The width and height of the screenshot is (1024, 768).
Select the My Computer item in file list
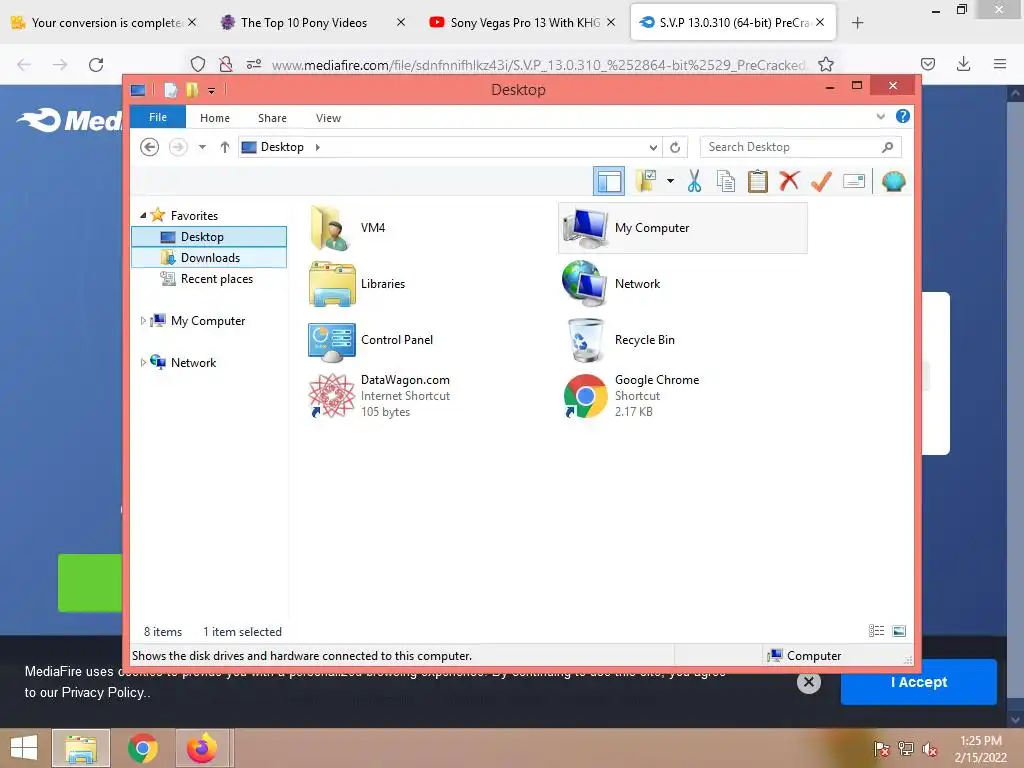coord(682,228)
